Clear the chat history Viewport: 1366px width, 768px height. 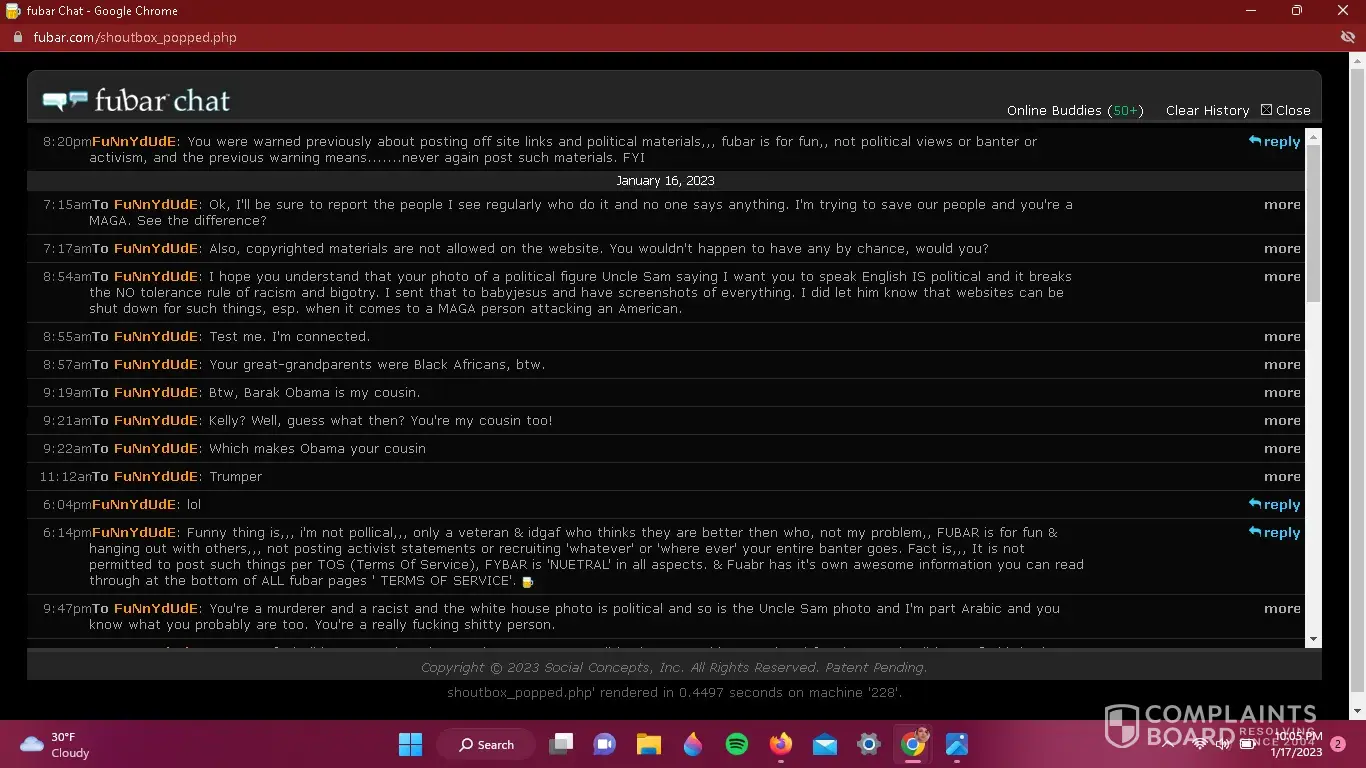point(1207,111)
